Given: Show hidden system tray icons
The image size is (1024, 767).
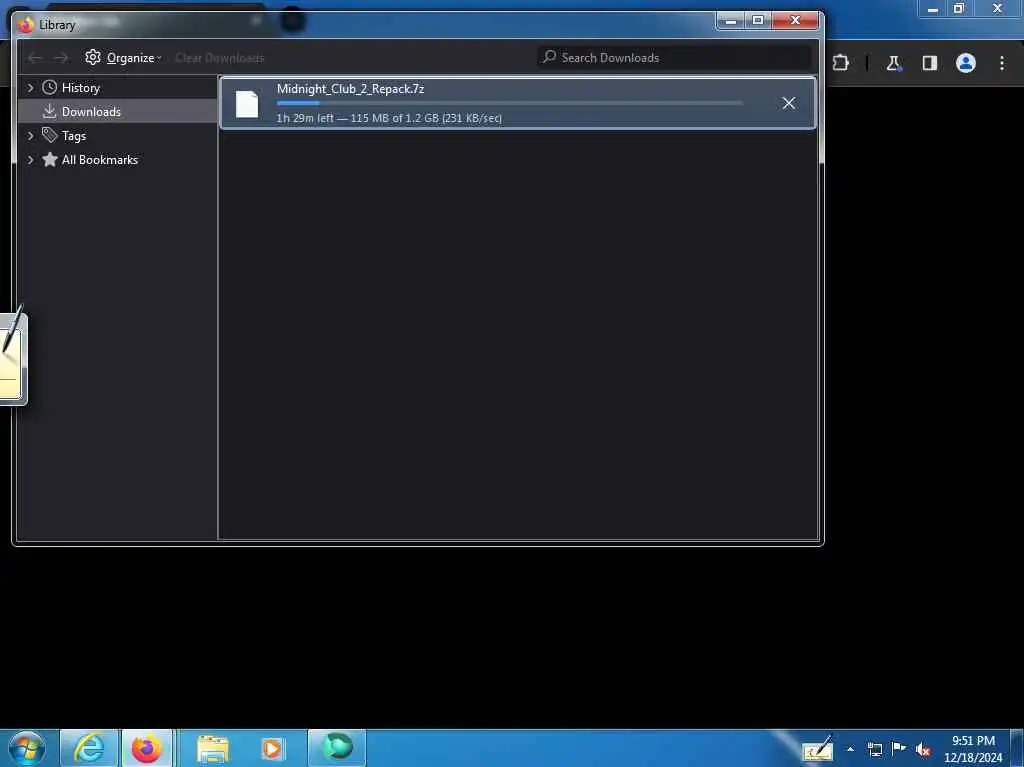Looking at the screenshot, I should click(x=850, y=749).
